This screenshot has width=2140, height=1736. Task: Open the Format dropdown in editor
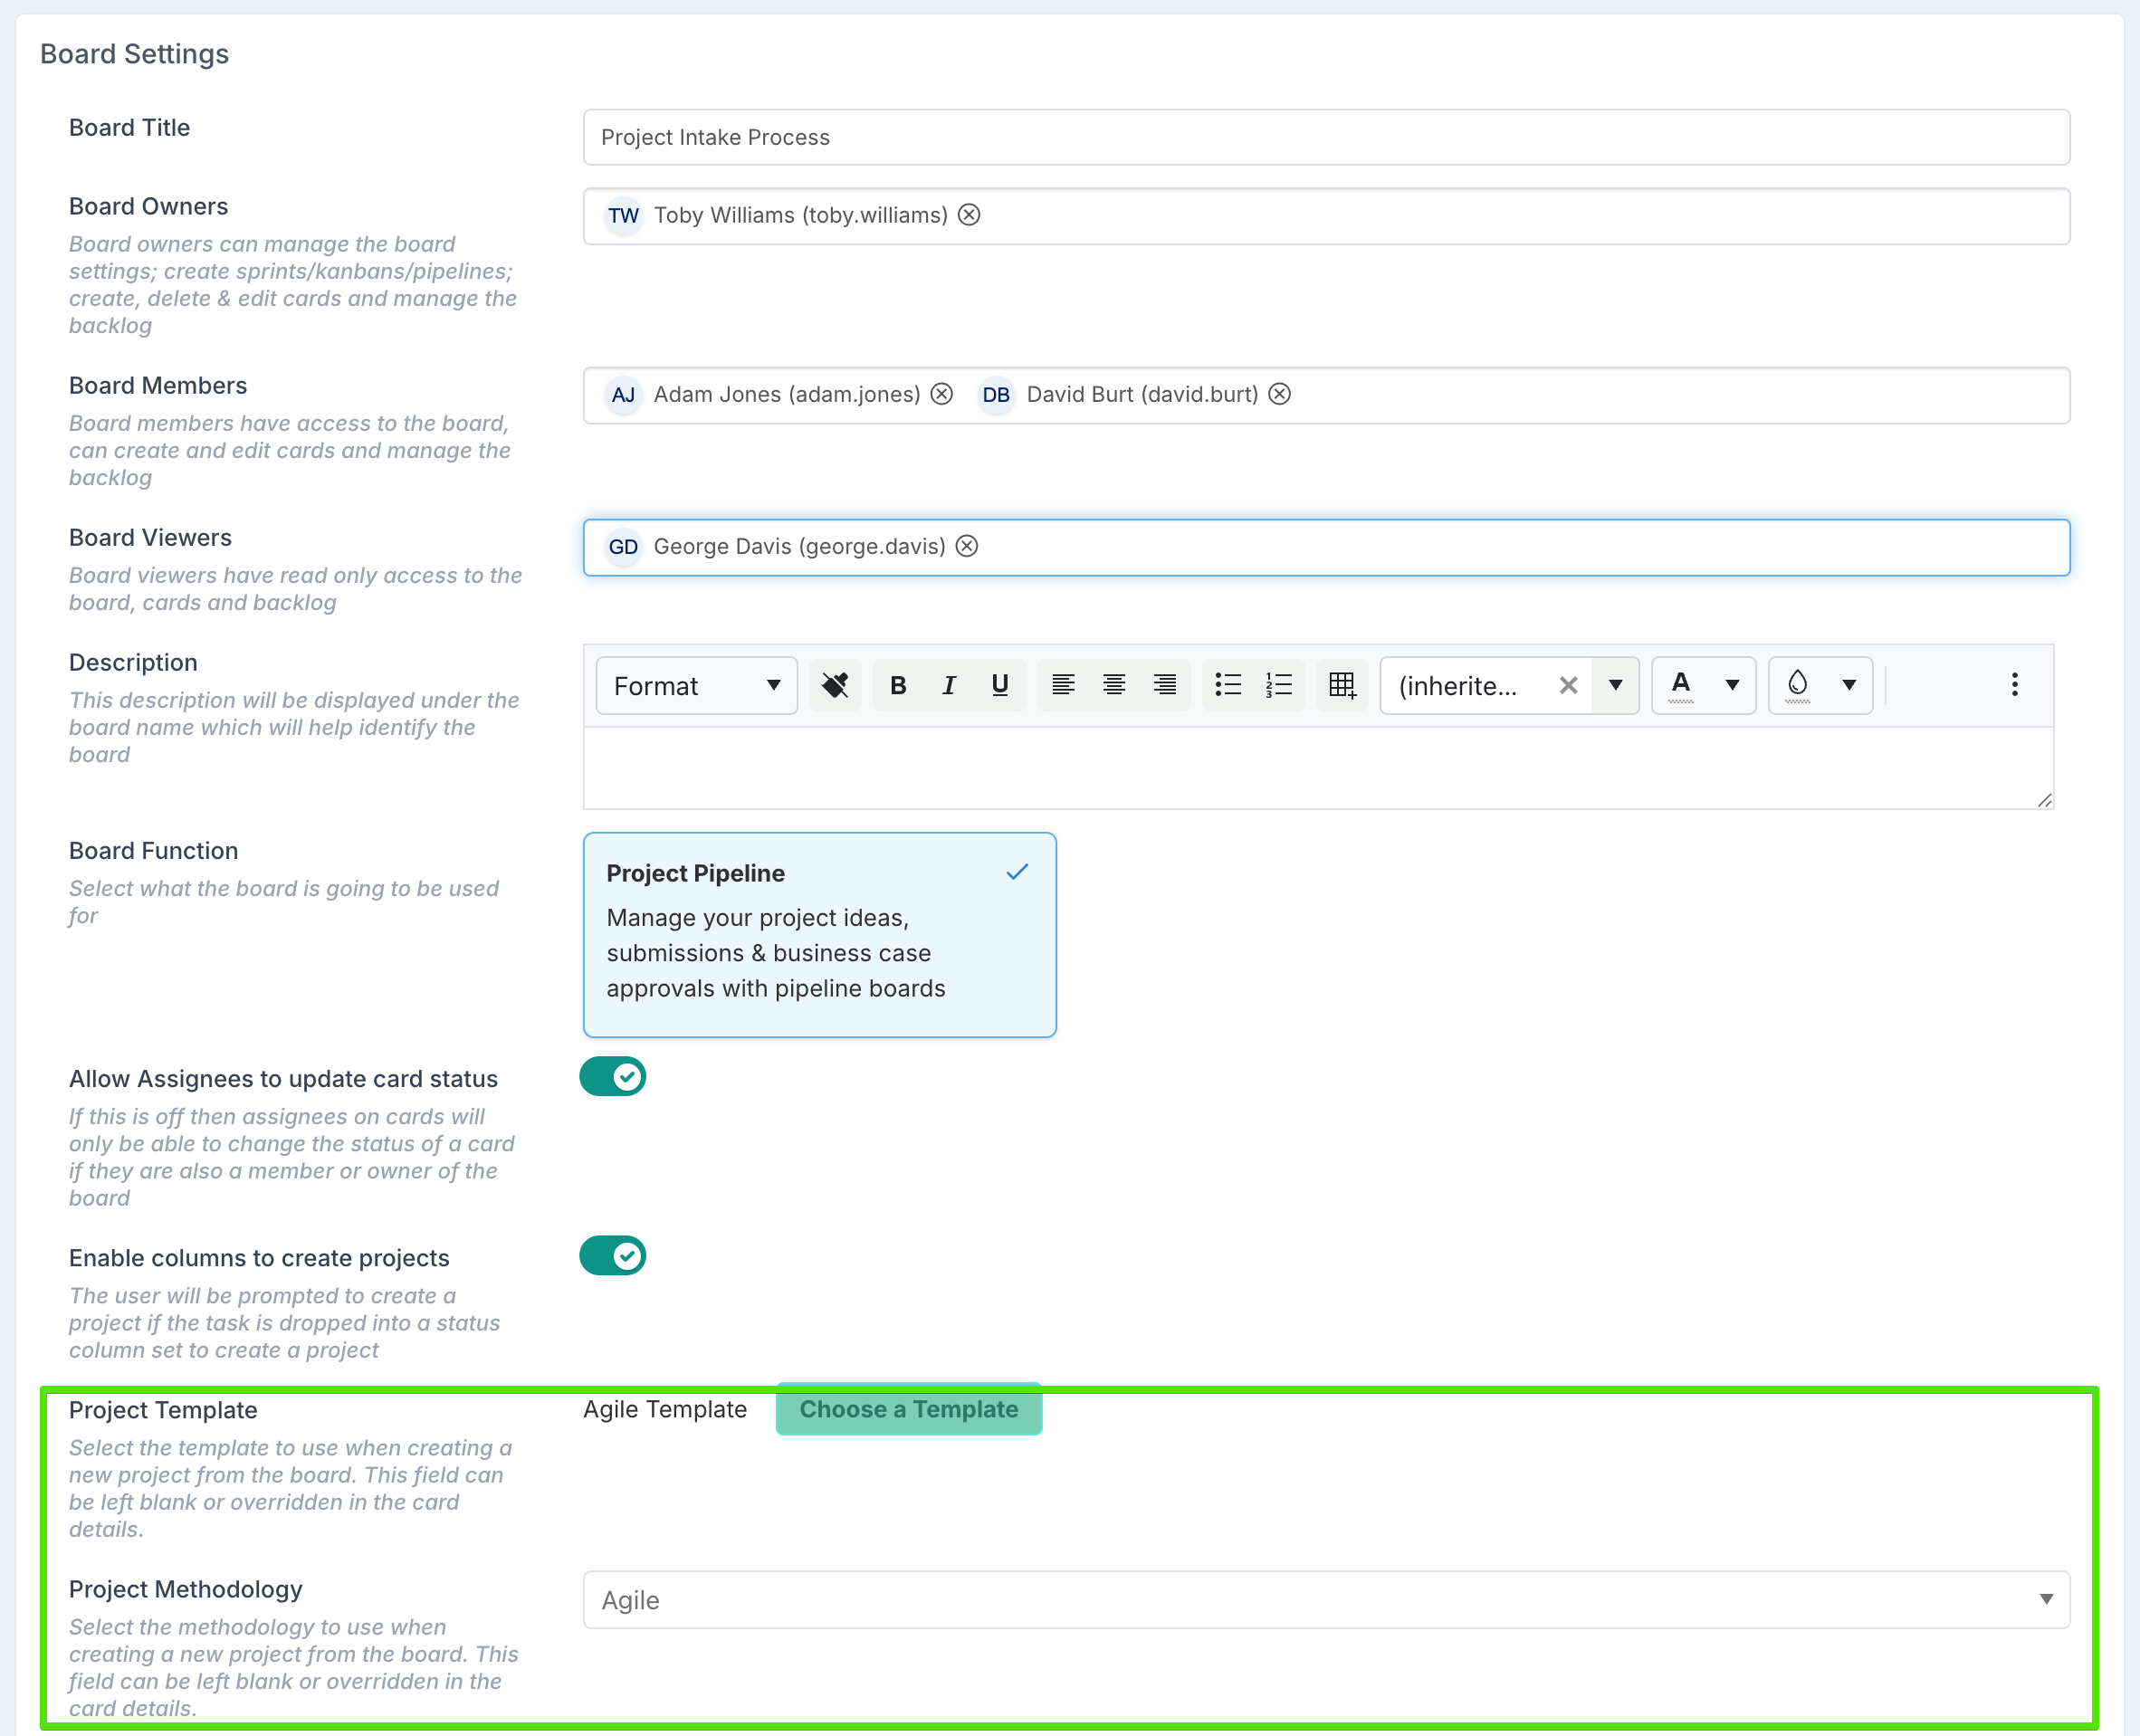coord(696,685)
